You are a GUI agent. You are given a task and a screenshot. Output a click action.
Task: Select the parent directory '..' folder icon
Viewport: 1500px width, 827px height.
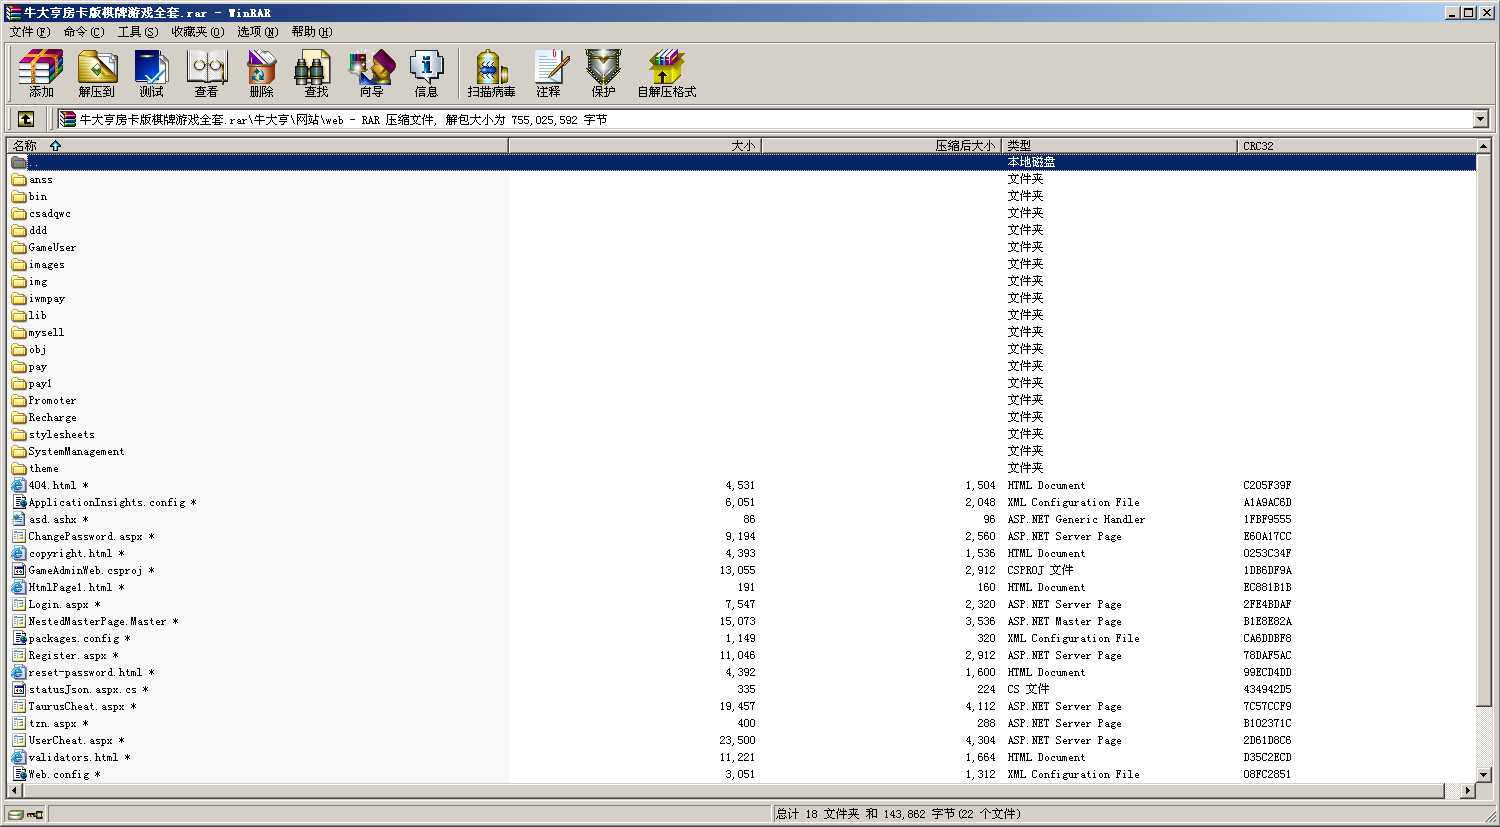[x=19, y=163]
